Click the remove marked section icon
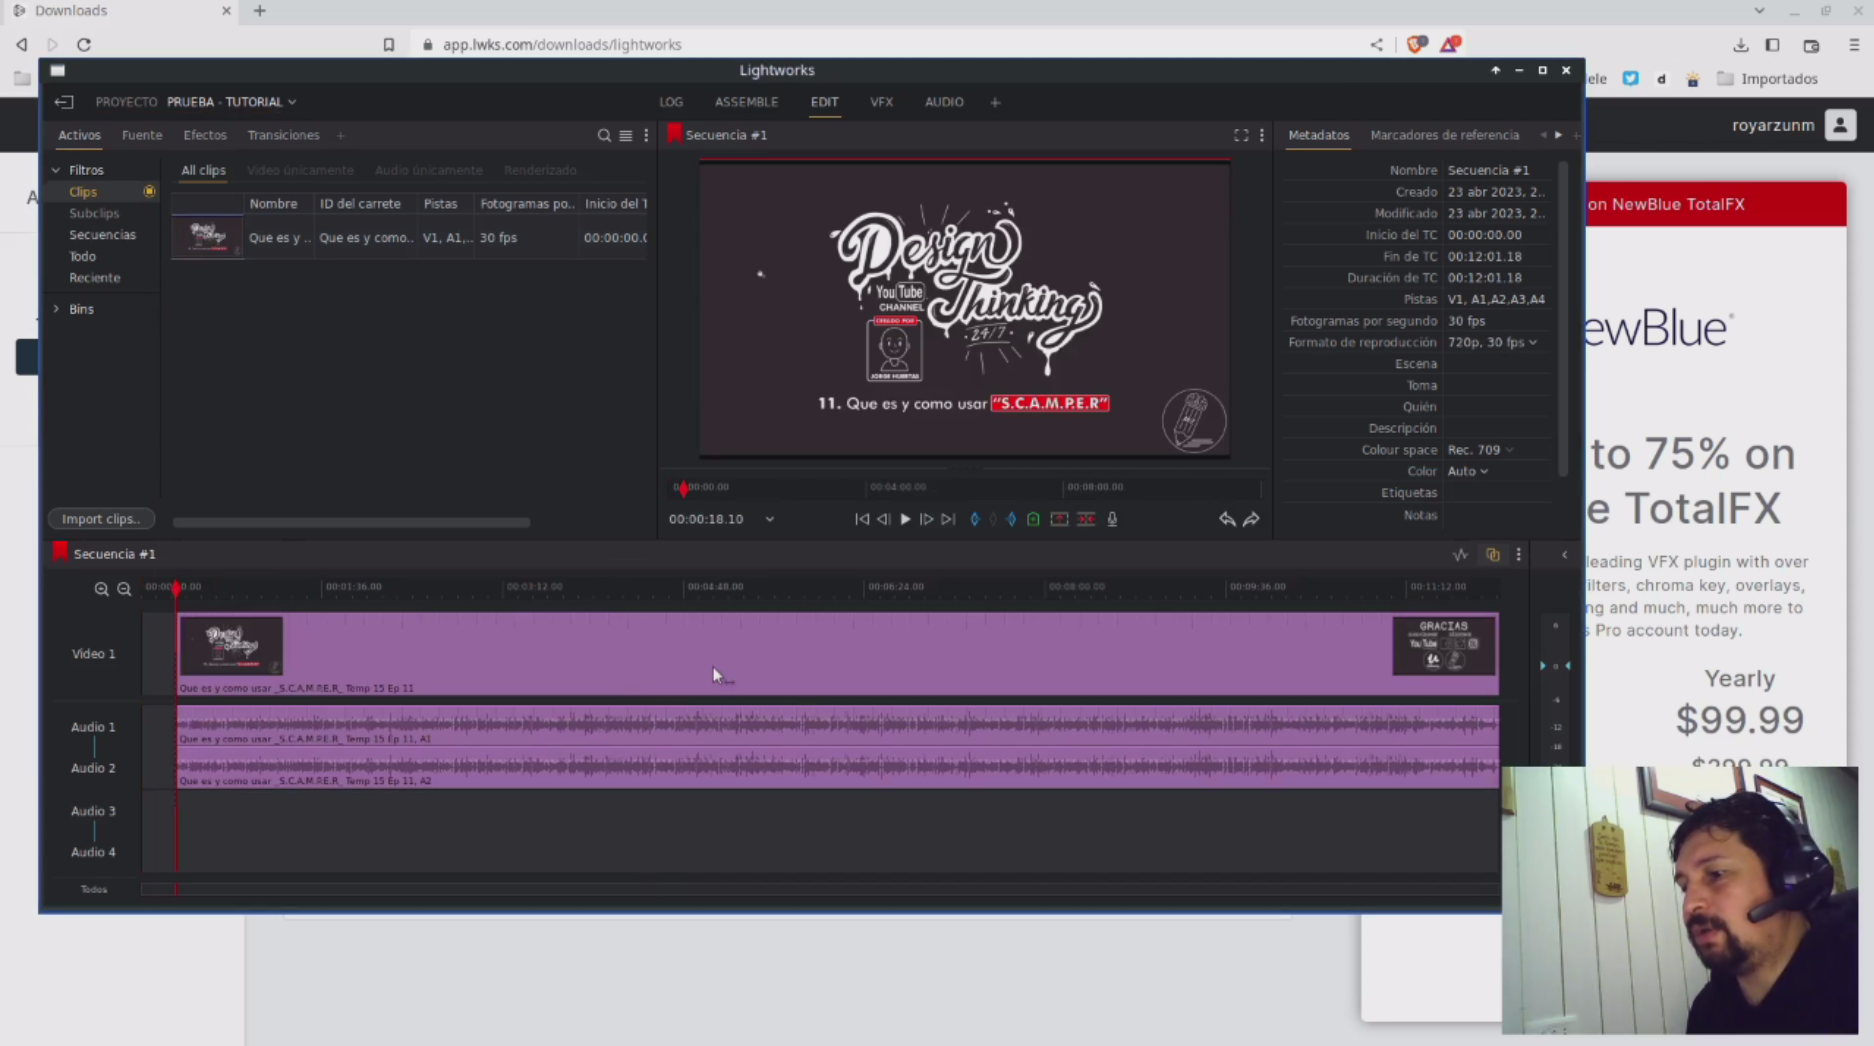The height and width of the screenshot is (1046, 1874). click(1059, 519)
